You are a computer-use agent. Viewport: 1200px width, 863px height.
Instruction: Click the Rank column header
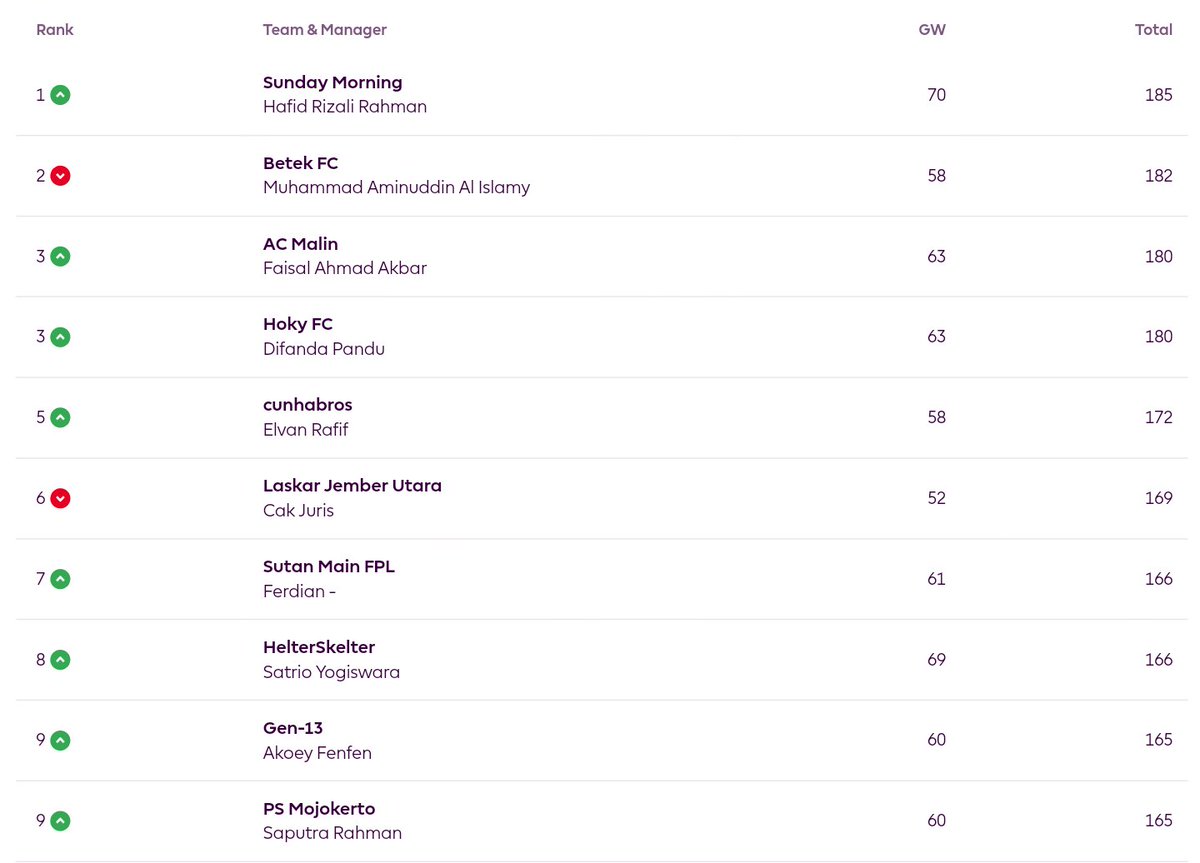click(55, 30)
